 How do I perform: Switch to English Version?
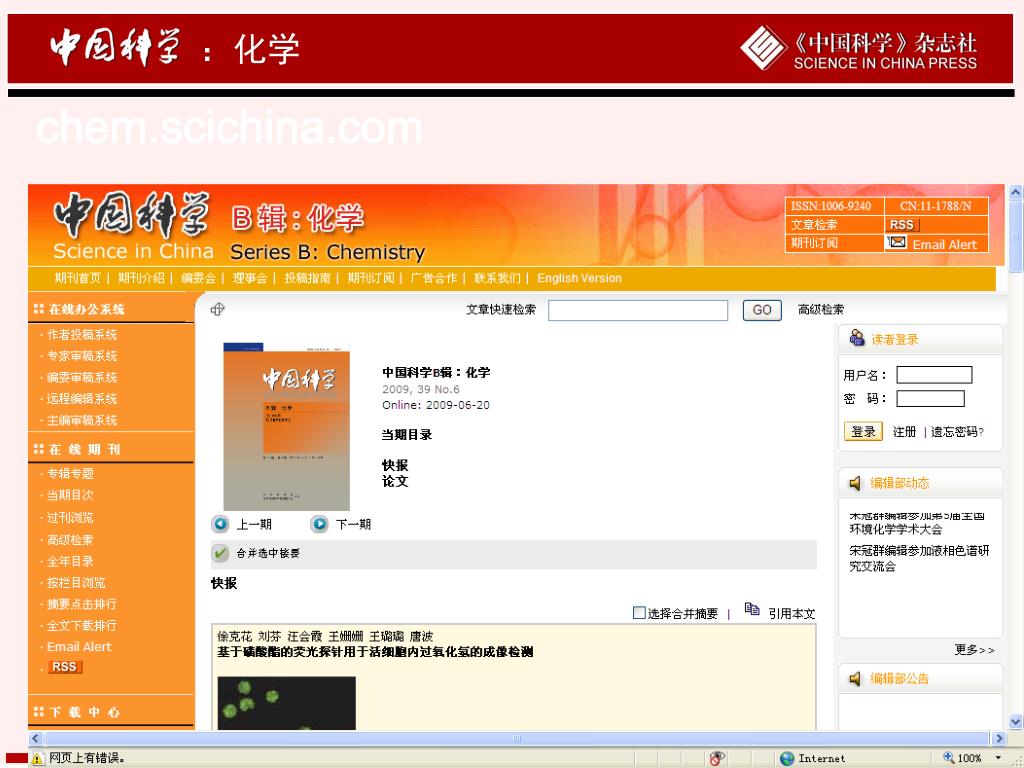pos(579,278)
